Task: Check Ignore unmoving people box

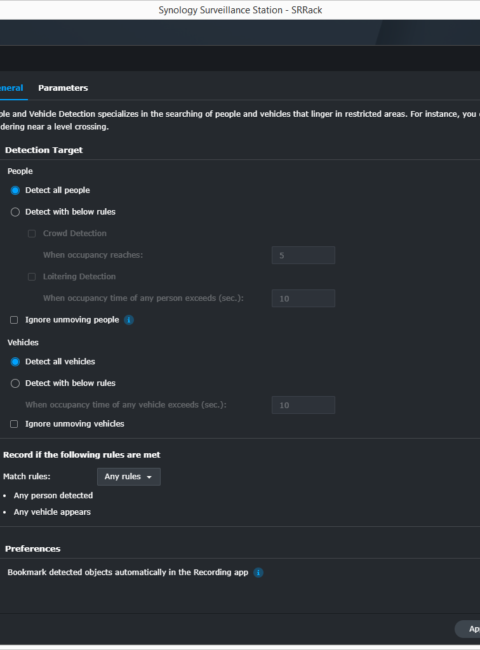Action: 14,320
